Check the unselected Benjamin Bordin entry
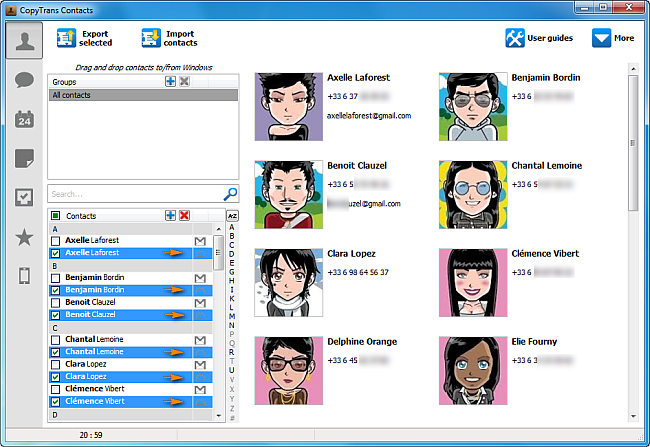The image size is (650, 447). [x=55, y=278]
